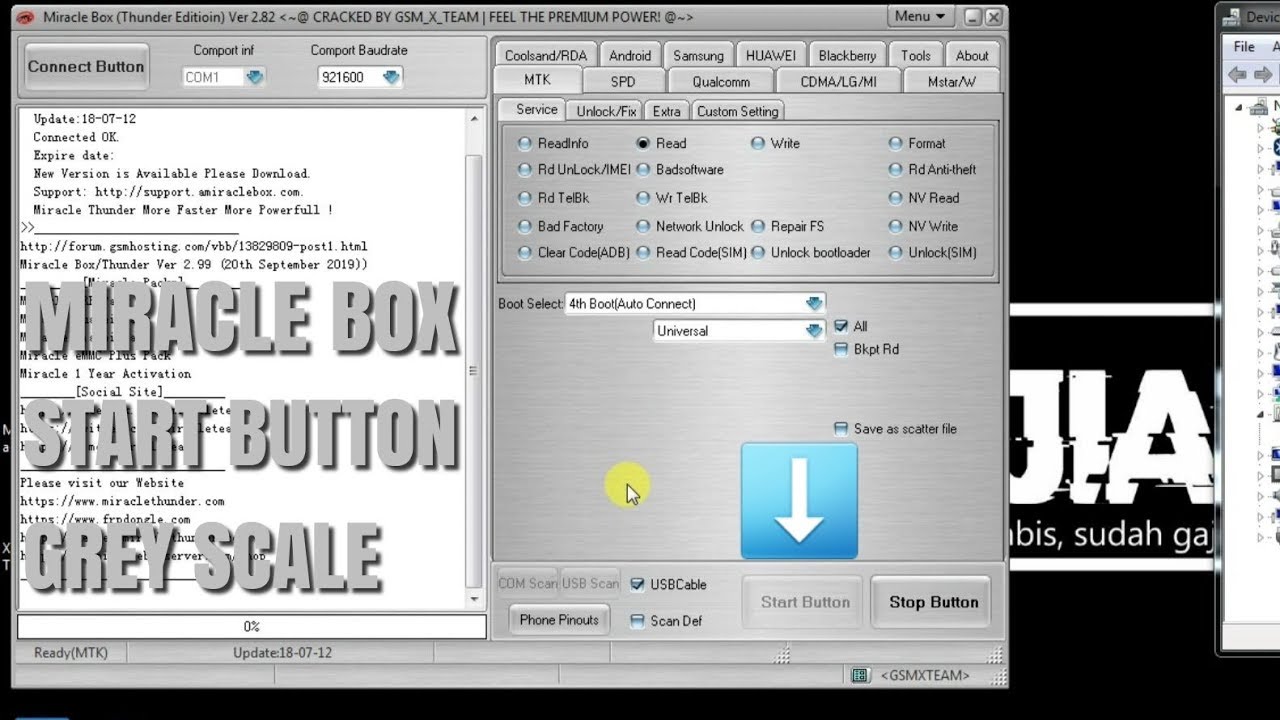Click Back arrow in Device Manager window
This screenshot has height=720, width=1280.
(x=1237, y=75)
